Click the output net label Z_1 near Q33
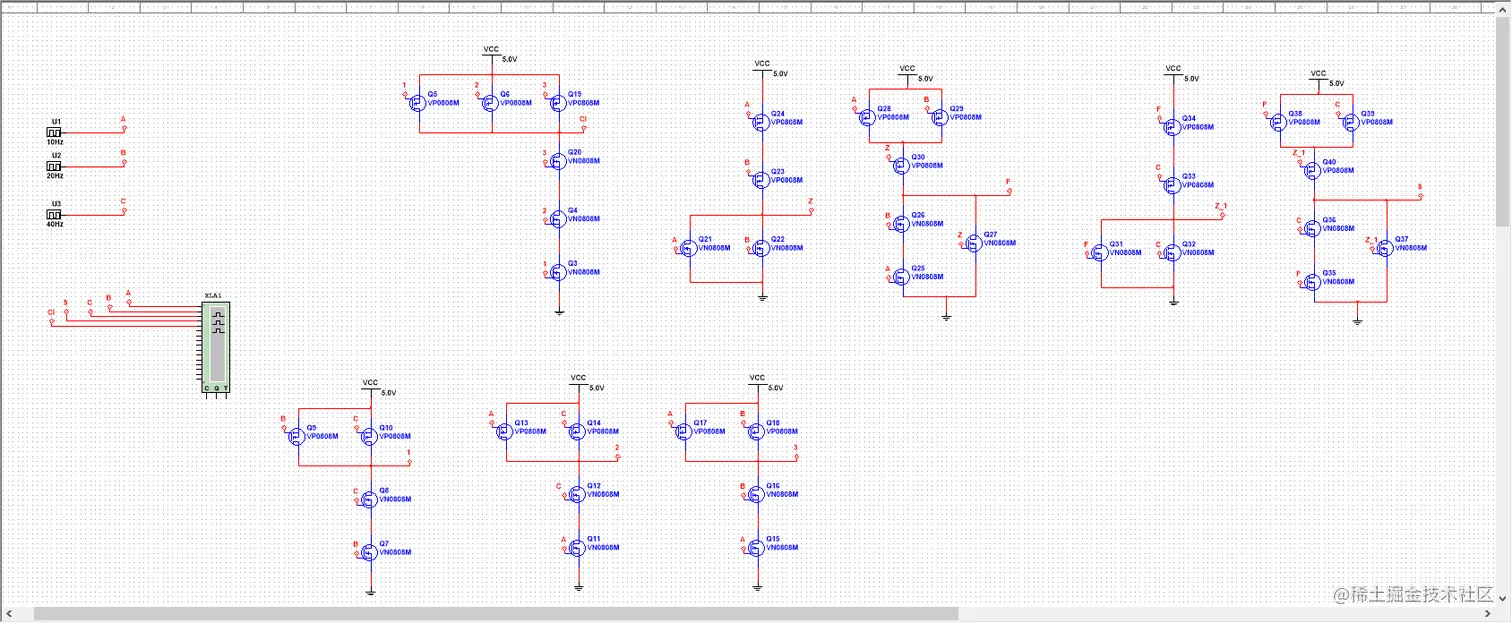Image resolution: width=1512 pixels, height=623 pixels. pyautogui.click(x=1221, y=206)
